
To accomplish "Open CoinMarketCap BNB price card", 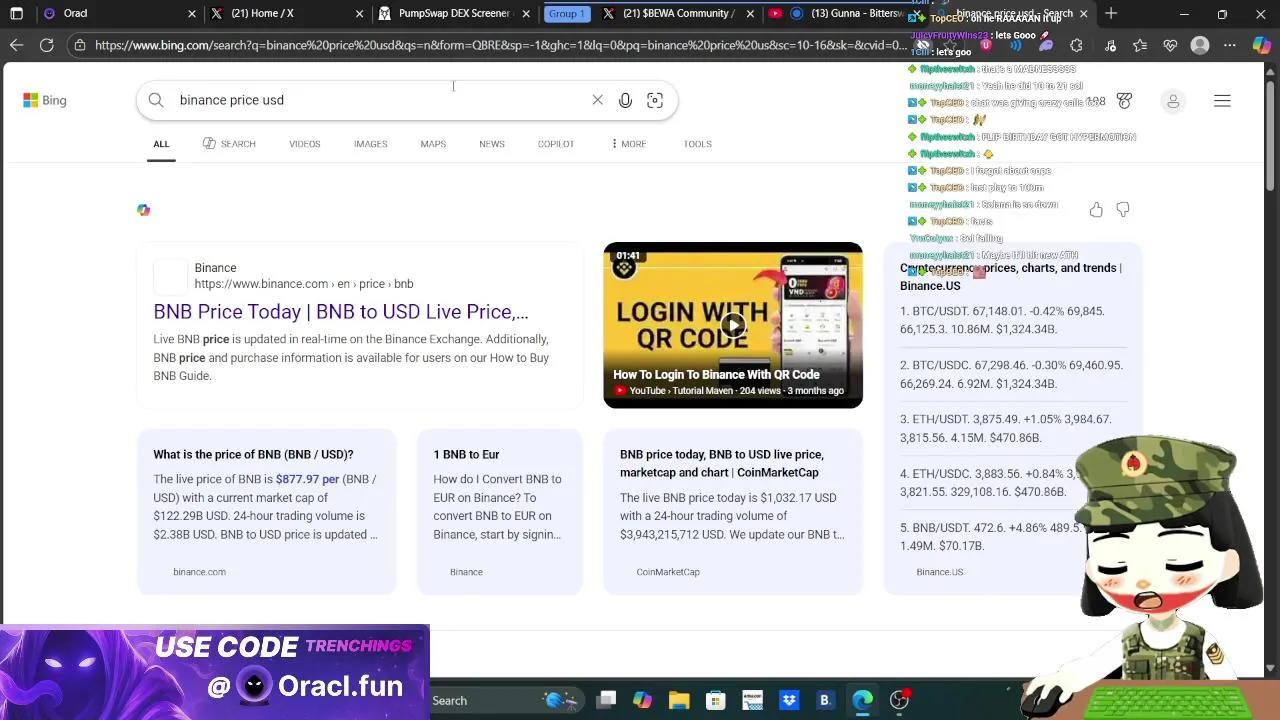I will pyautogui.click(x=733, y=512).
